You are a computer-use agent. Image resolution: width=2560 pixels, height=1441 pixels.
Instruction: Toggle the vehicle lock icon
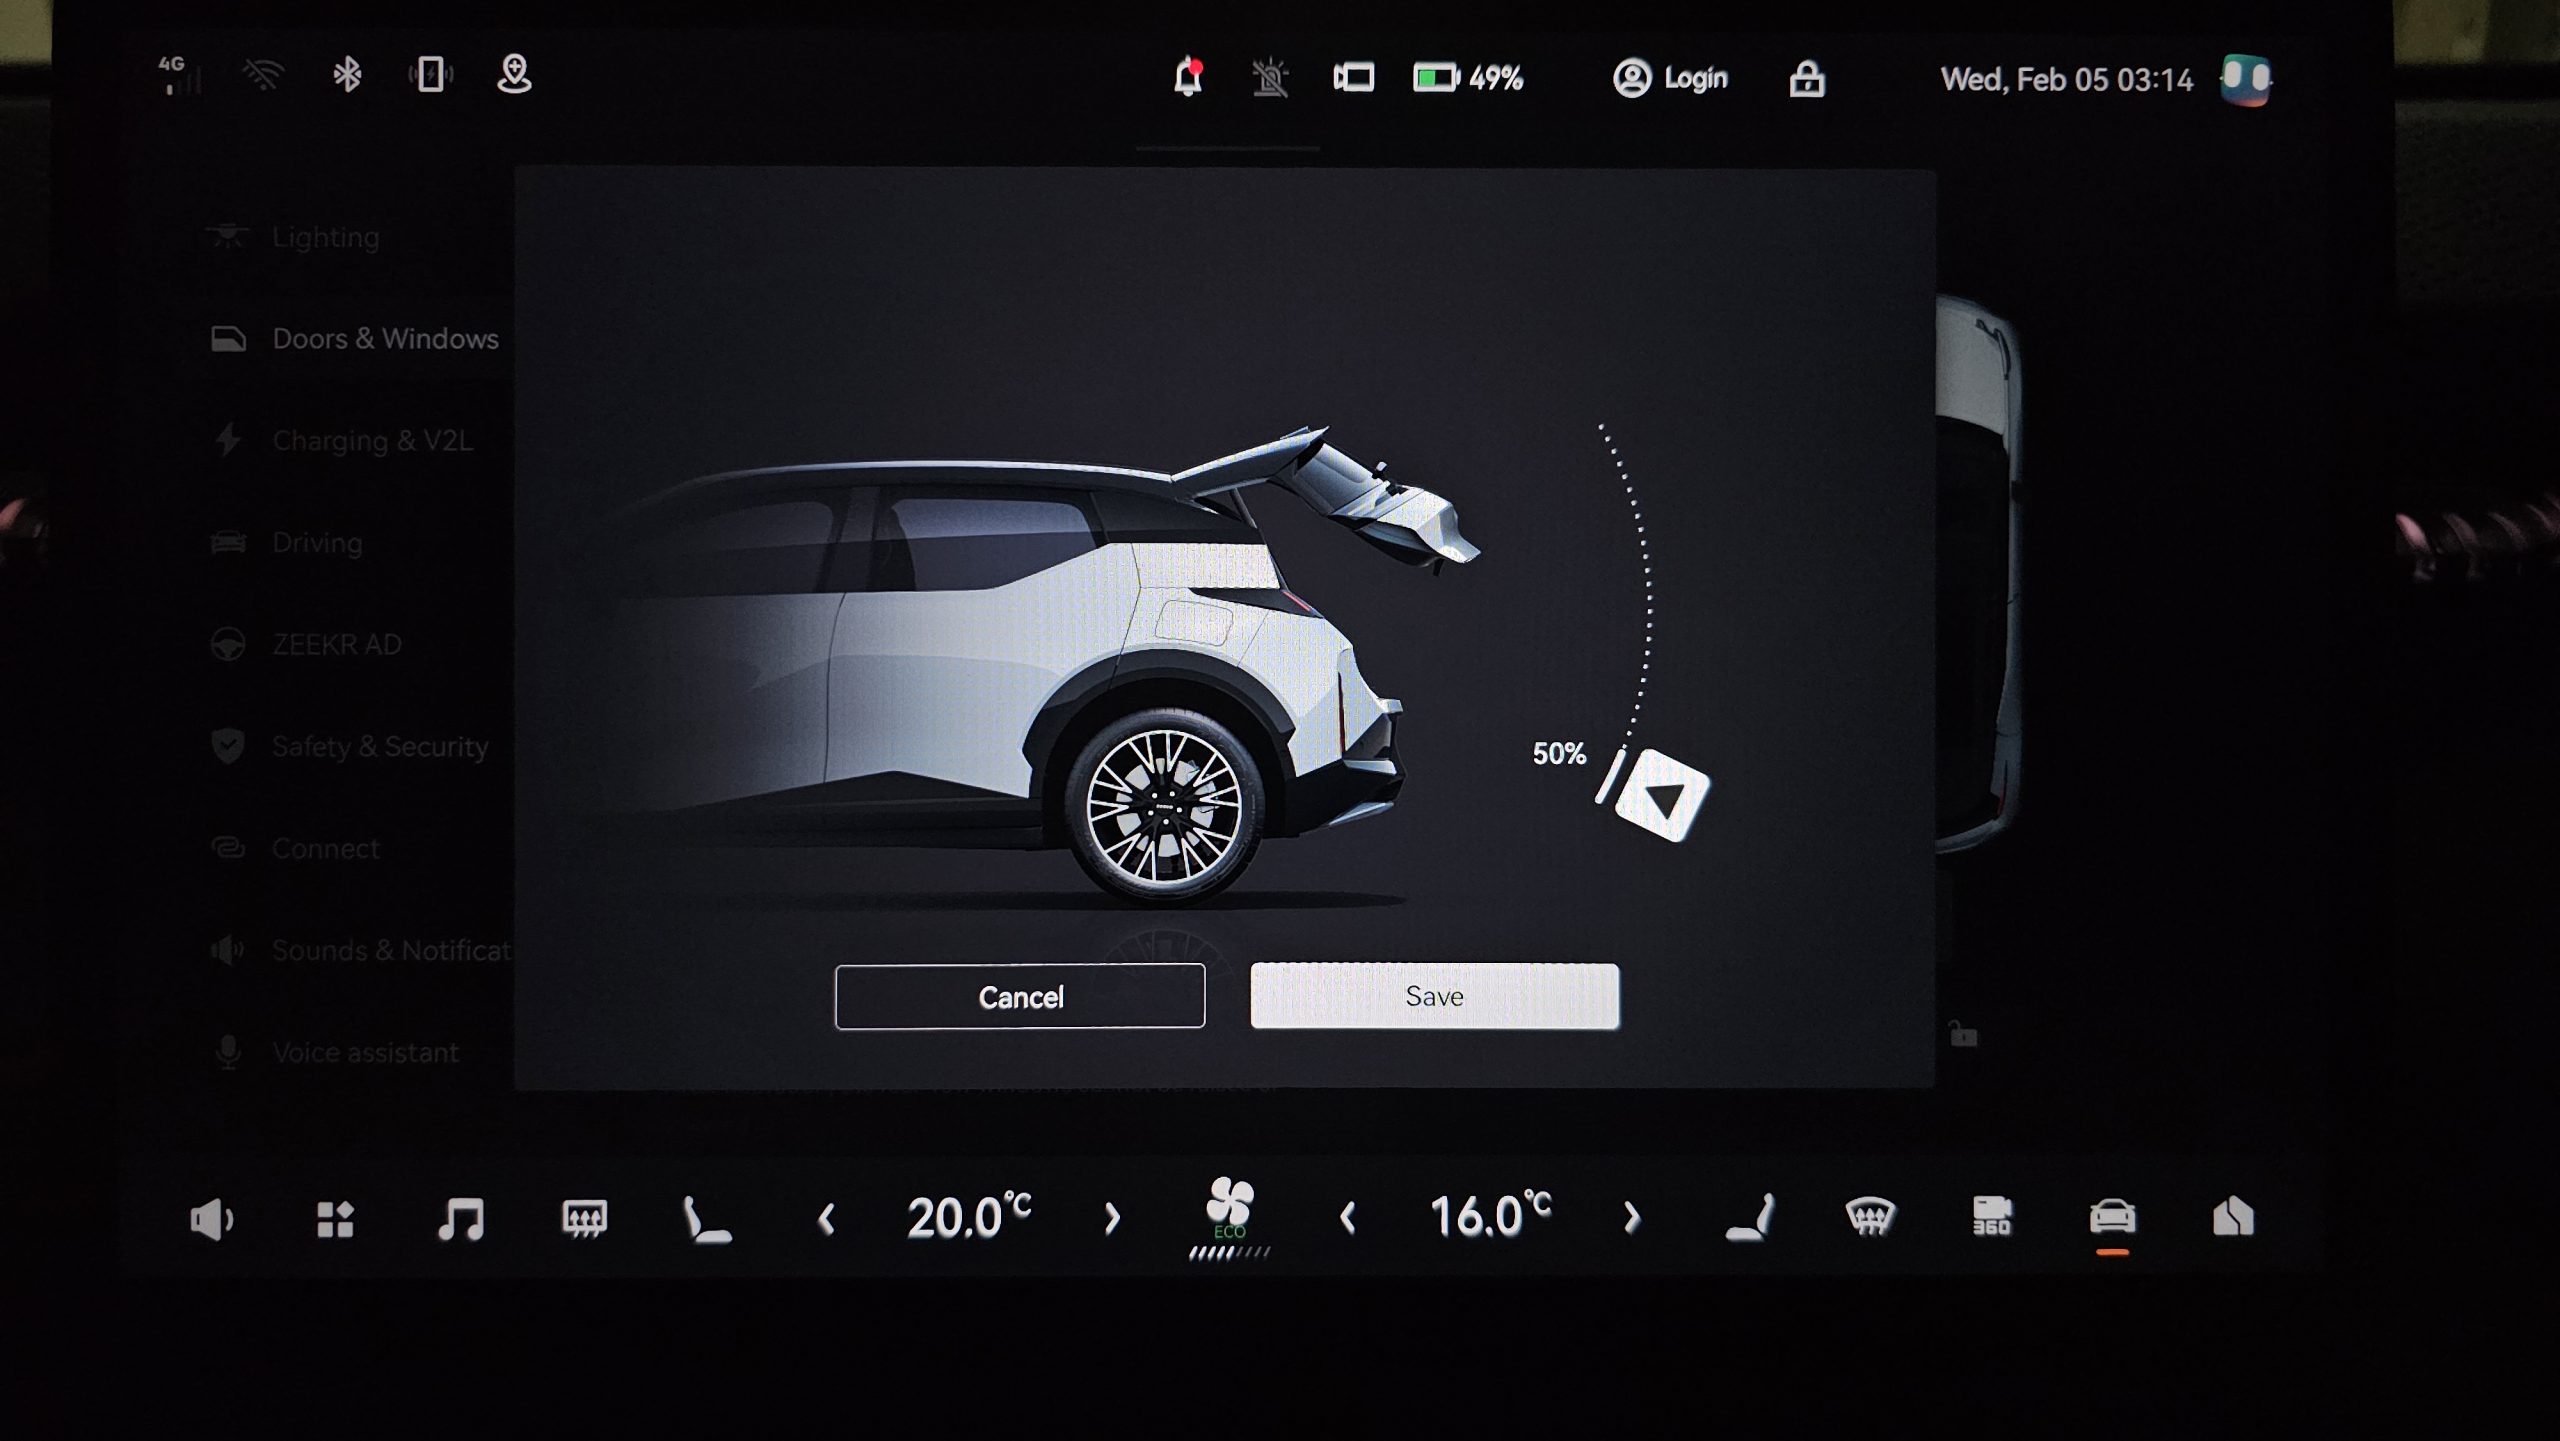[x=1806, y=78]
